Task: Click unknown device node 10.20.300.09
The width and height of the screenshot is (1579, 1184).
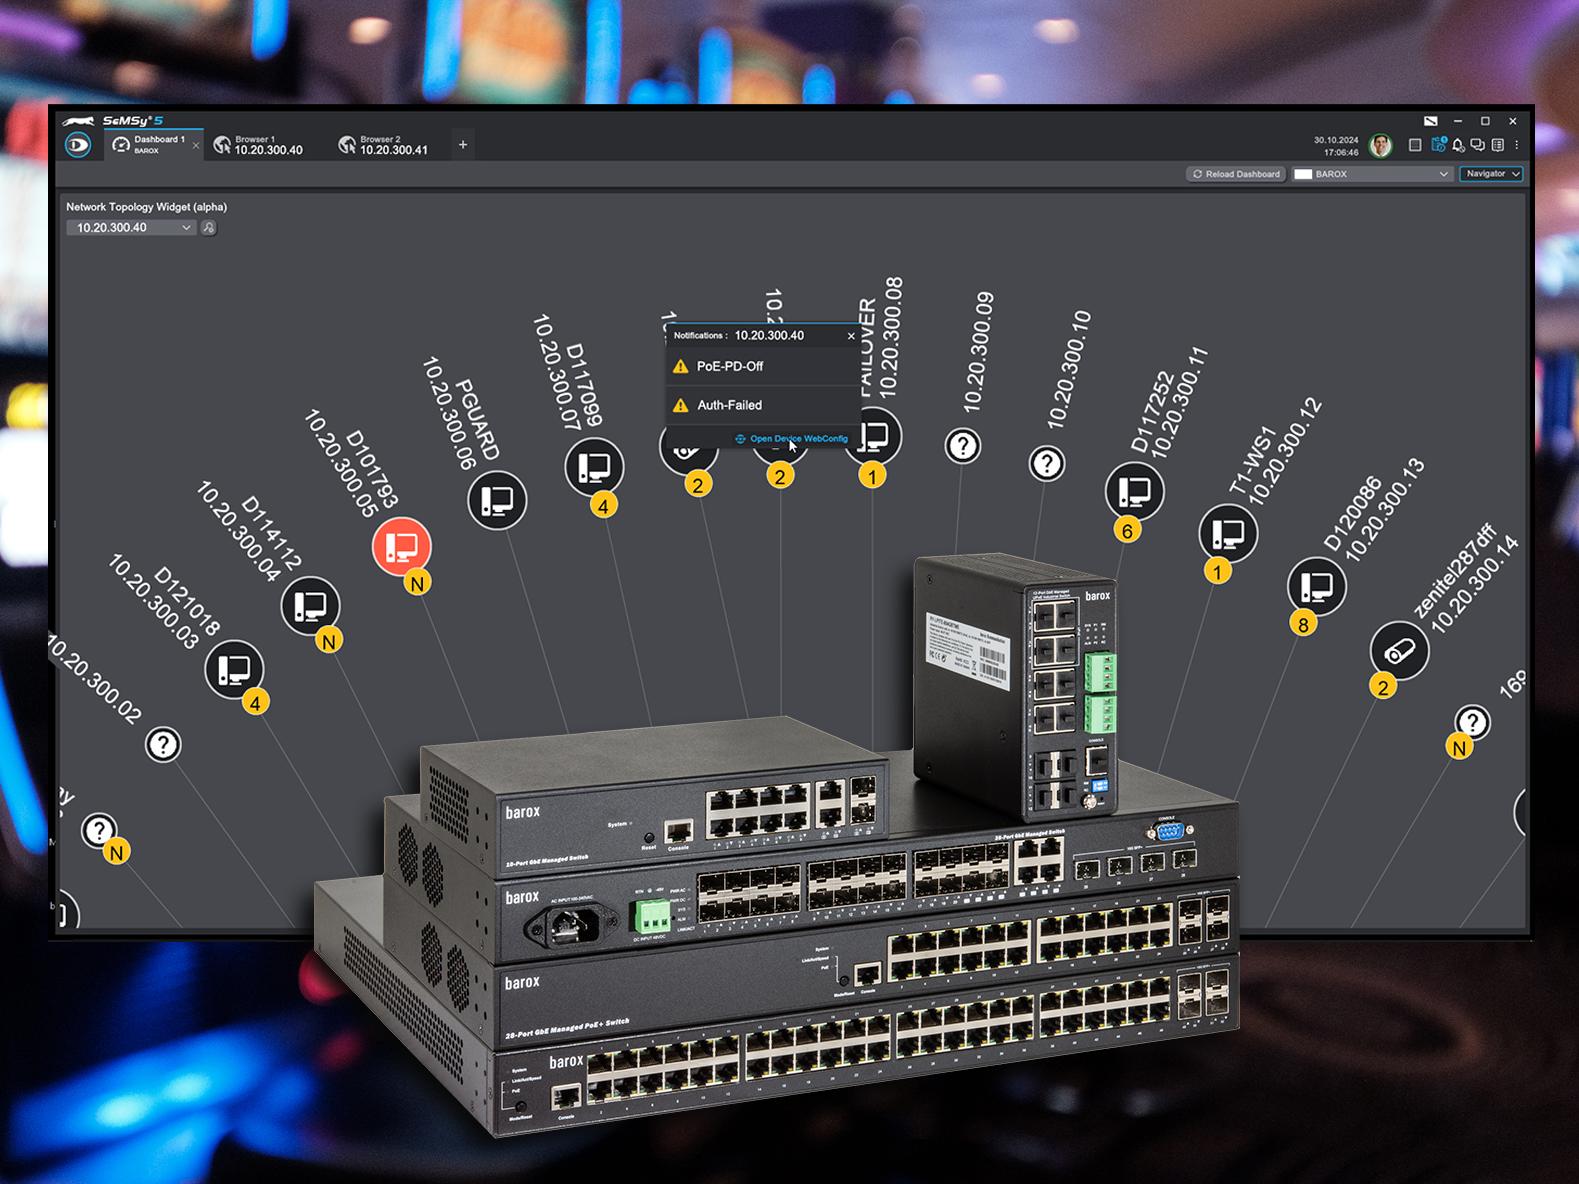Action: [963, 446]
